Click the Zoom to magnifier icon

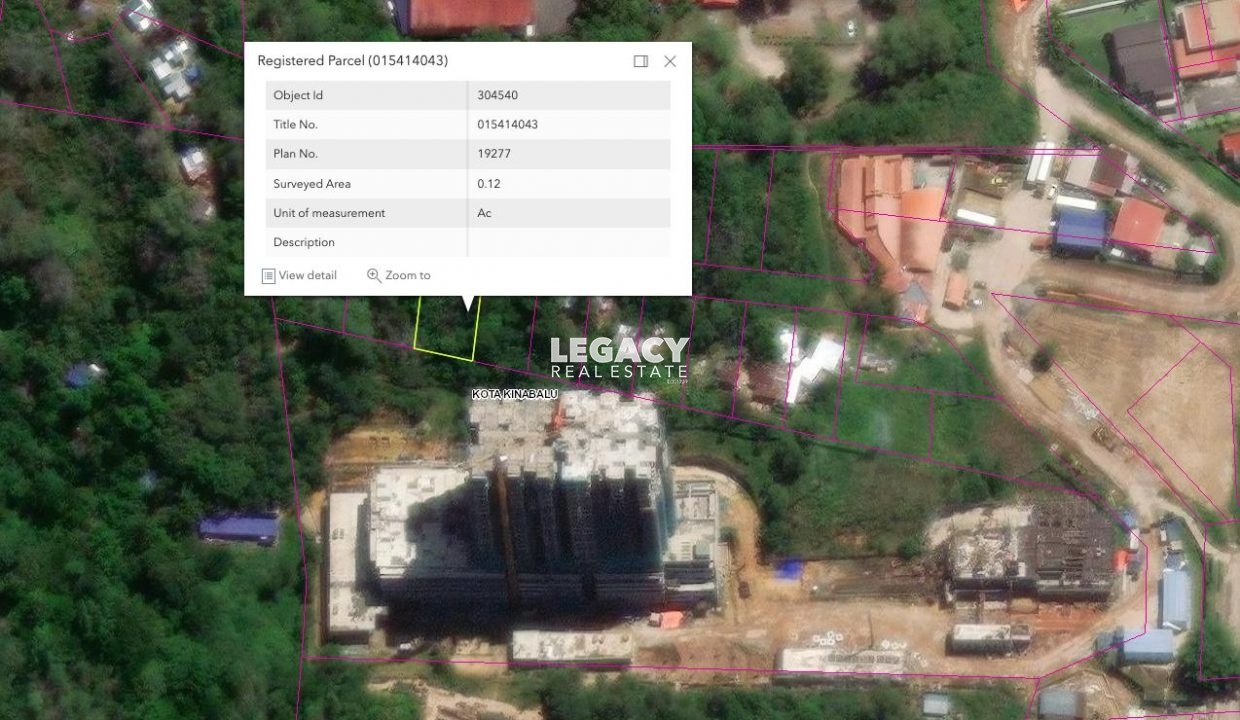[x=374, y=276]
